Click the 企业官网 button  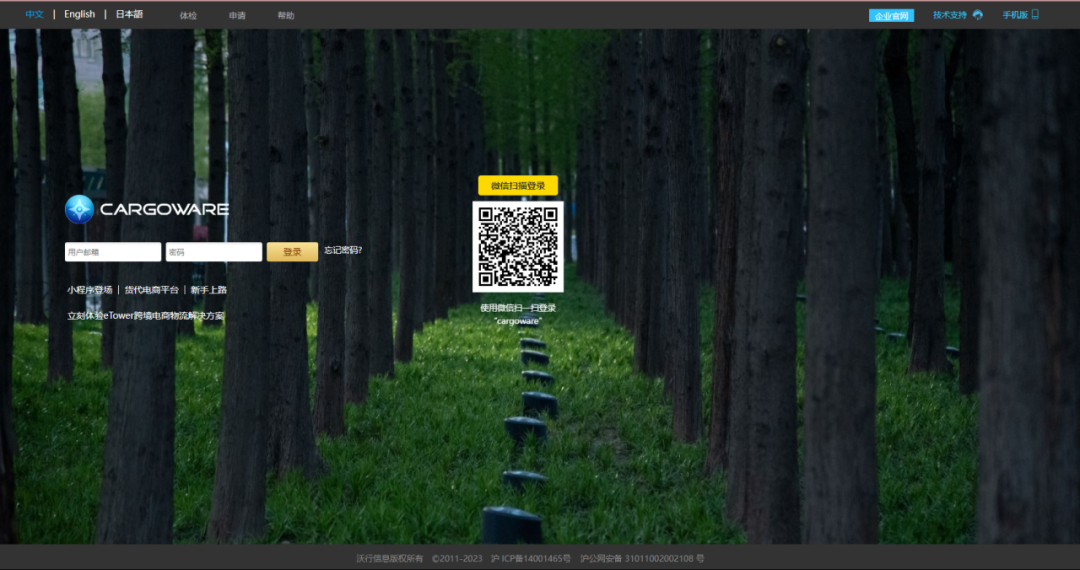(x=891, y=16)
